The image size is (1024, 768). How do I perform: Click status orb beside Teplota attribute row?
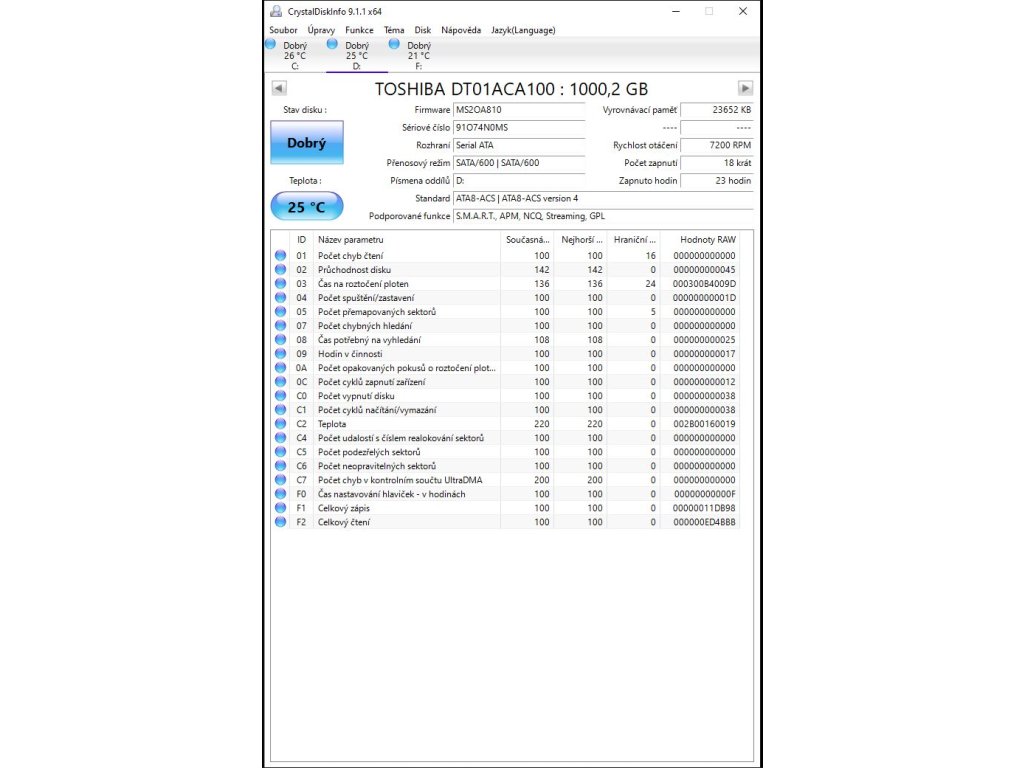point(281,424)
